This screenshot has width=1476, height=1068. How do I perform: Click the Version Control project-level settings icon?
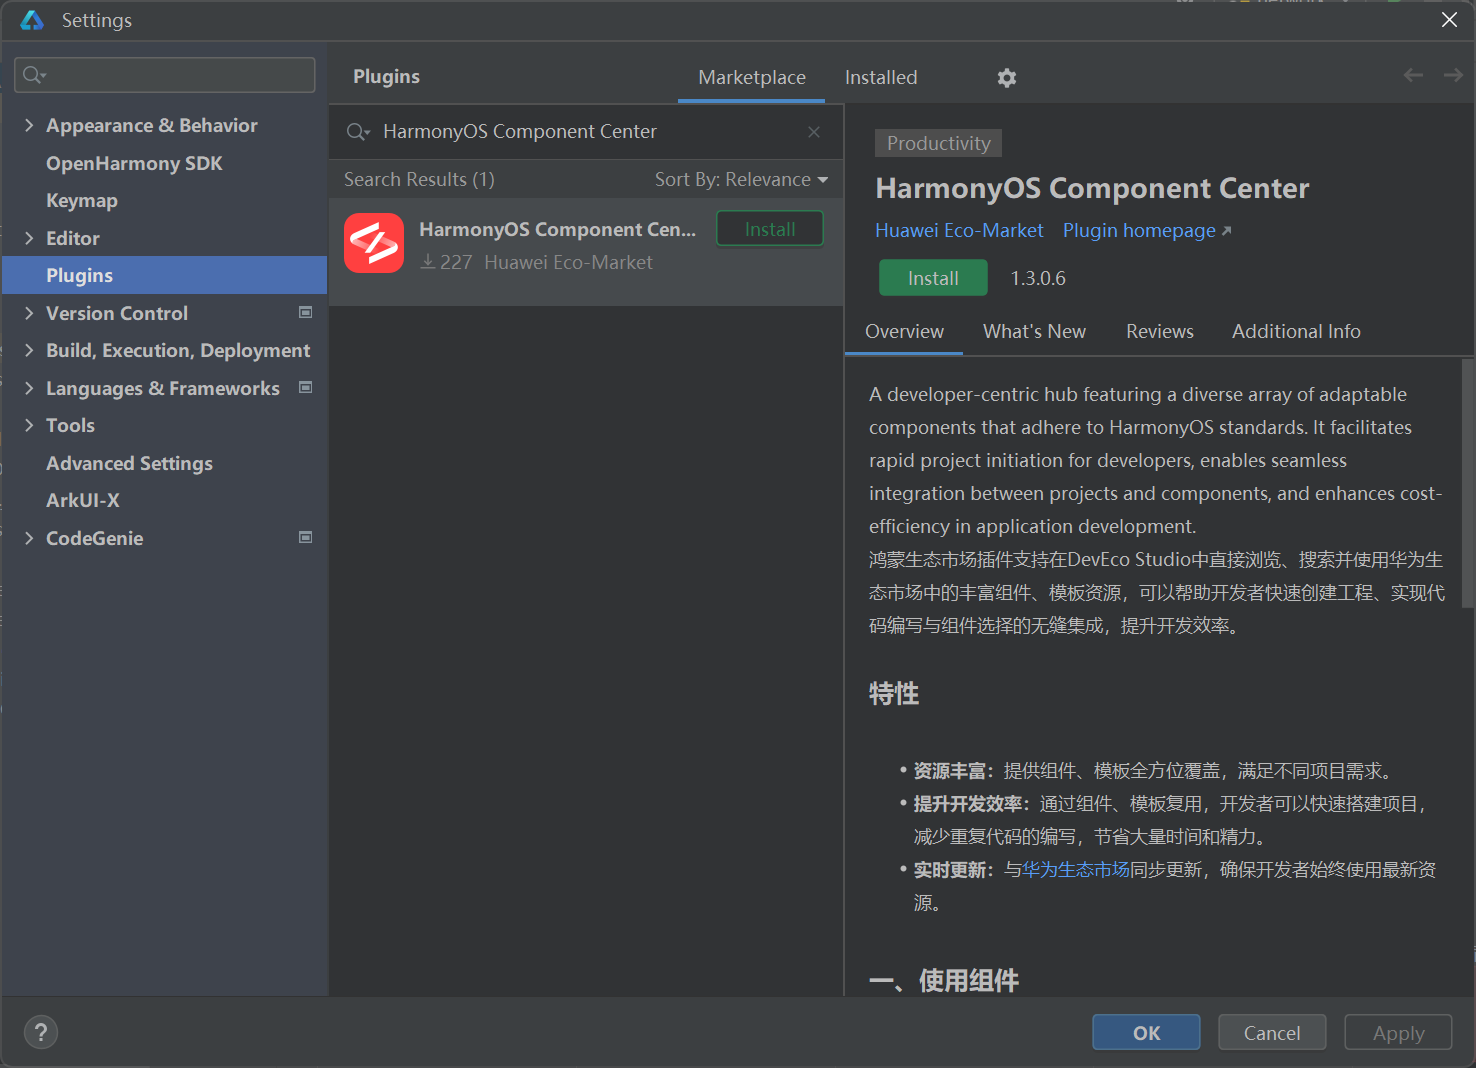click(306, 313)
